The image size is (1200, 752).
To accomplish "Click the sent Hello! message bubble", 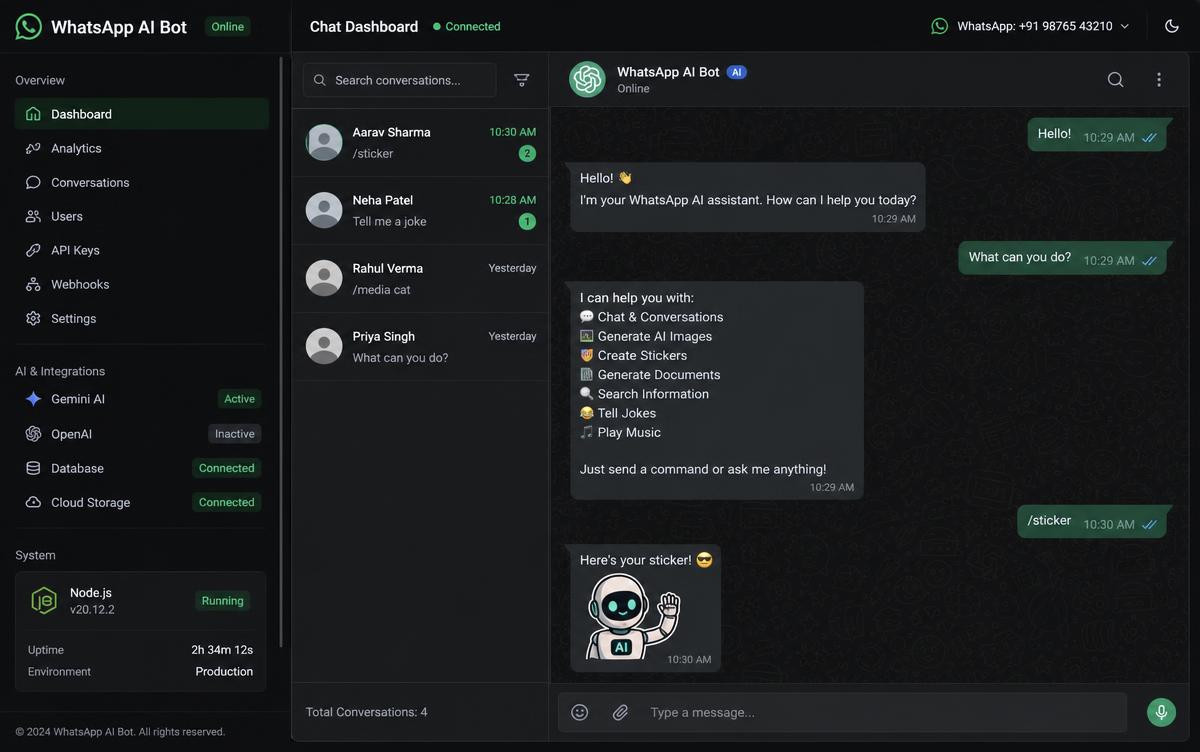I will tap(1097, 135).
